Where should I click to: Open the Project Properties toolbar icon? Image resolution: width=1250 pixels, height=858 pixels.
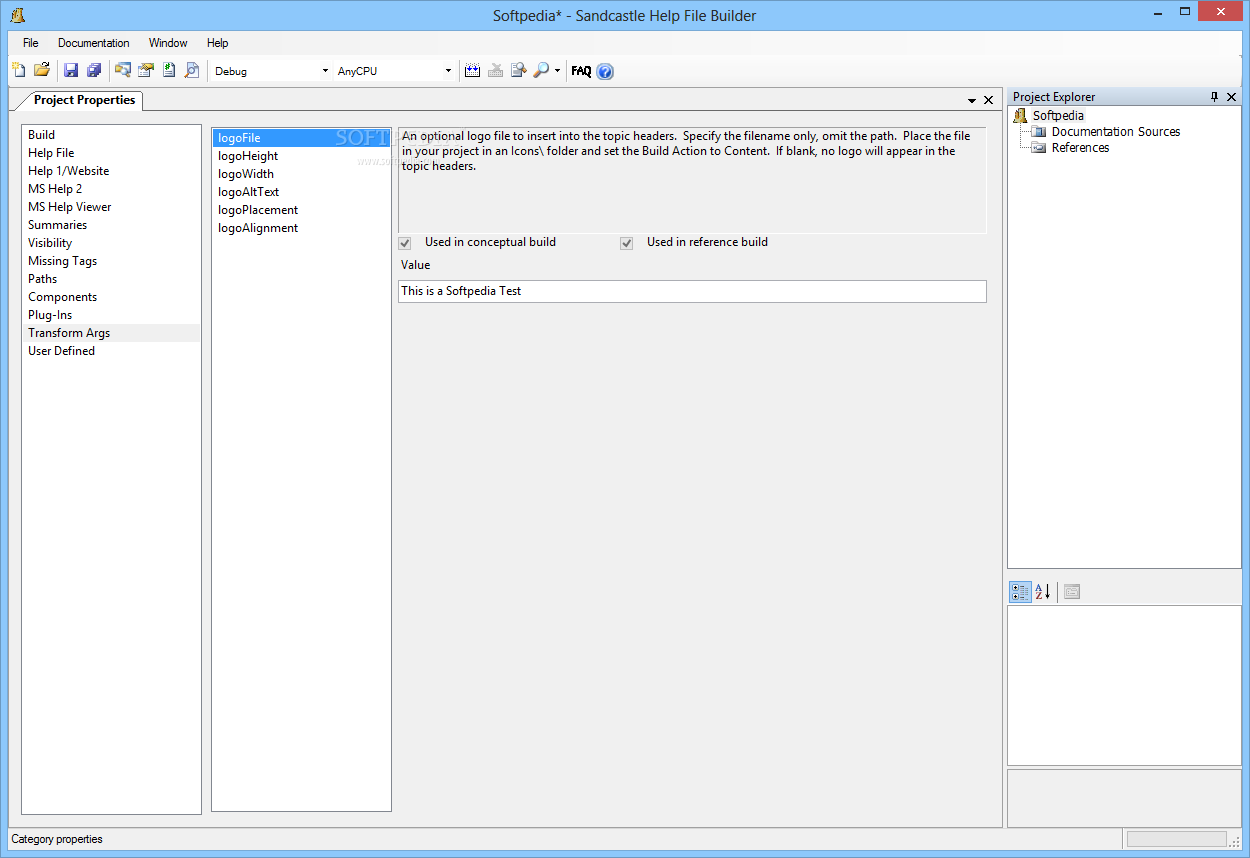tap(146, 70)
